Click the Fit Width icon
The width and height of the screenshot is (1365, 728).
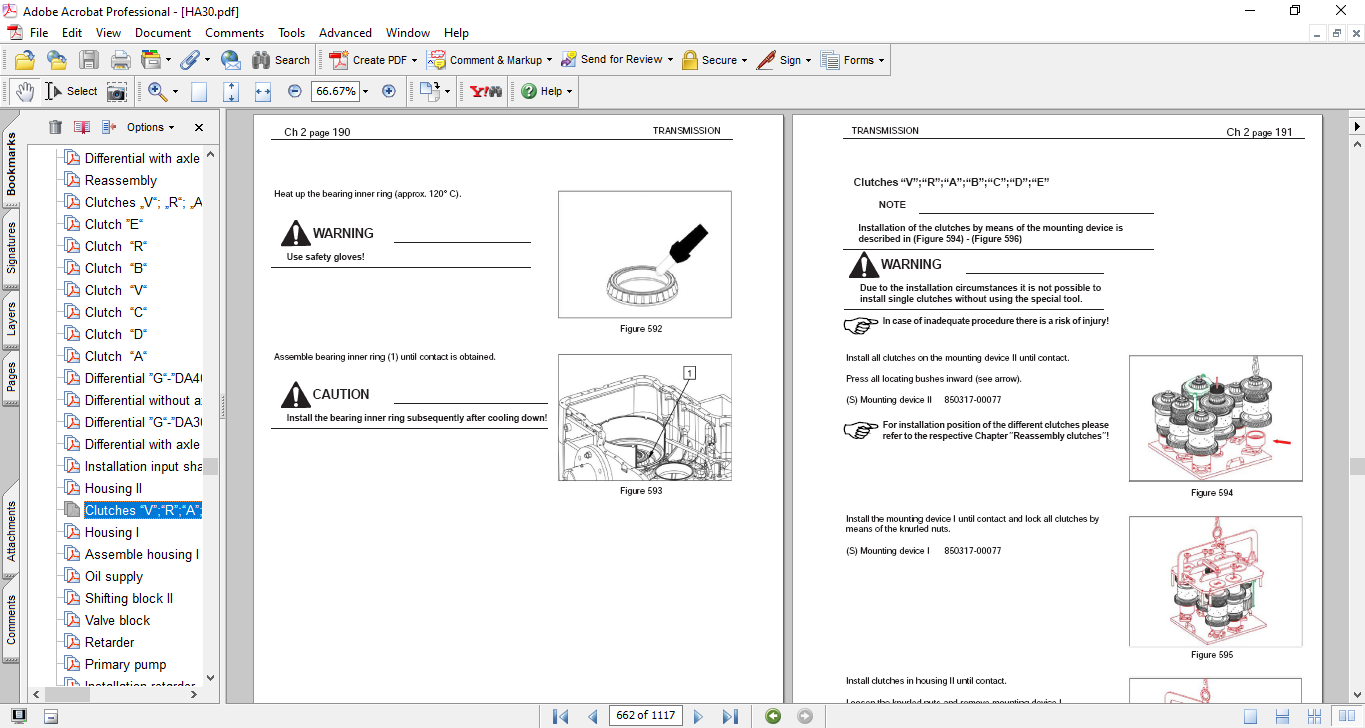[x=263, y=91]
